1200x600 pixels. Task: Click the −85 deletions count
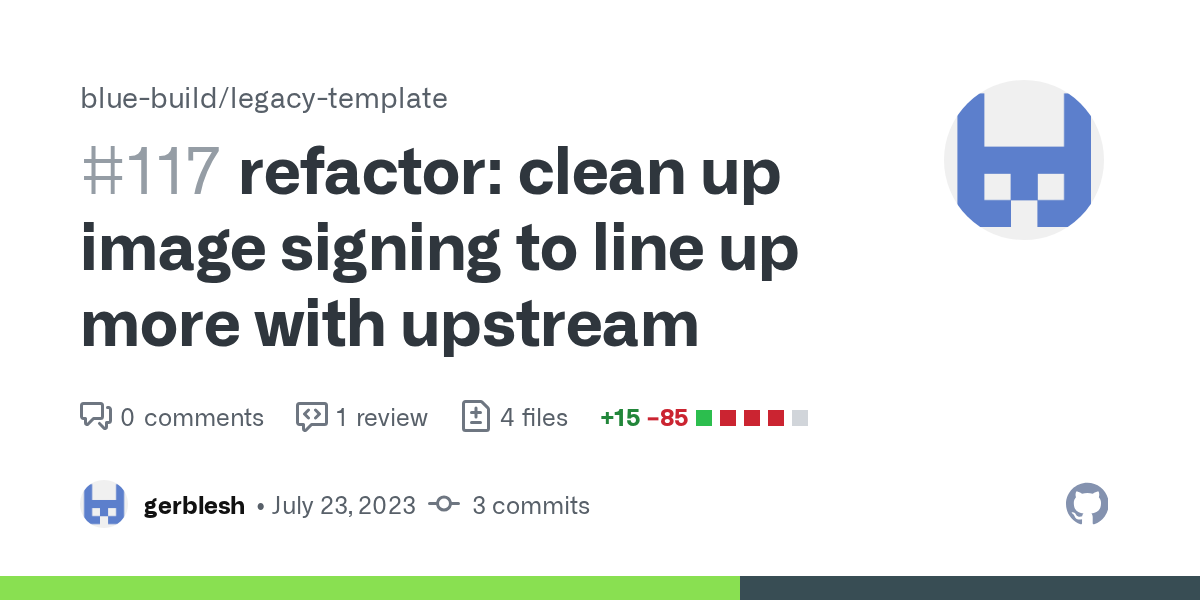pos(667,418)
